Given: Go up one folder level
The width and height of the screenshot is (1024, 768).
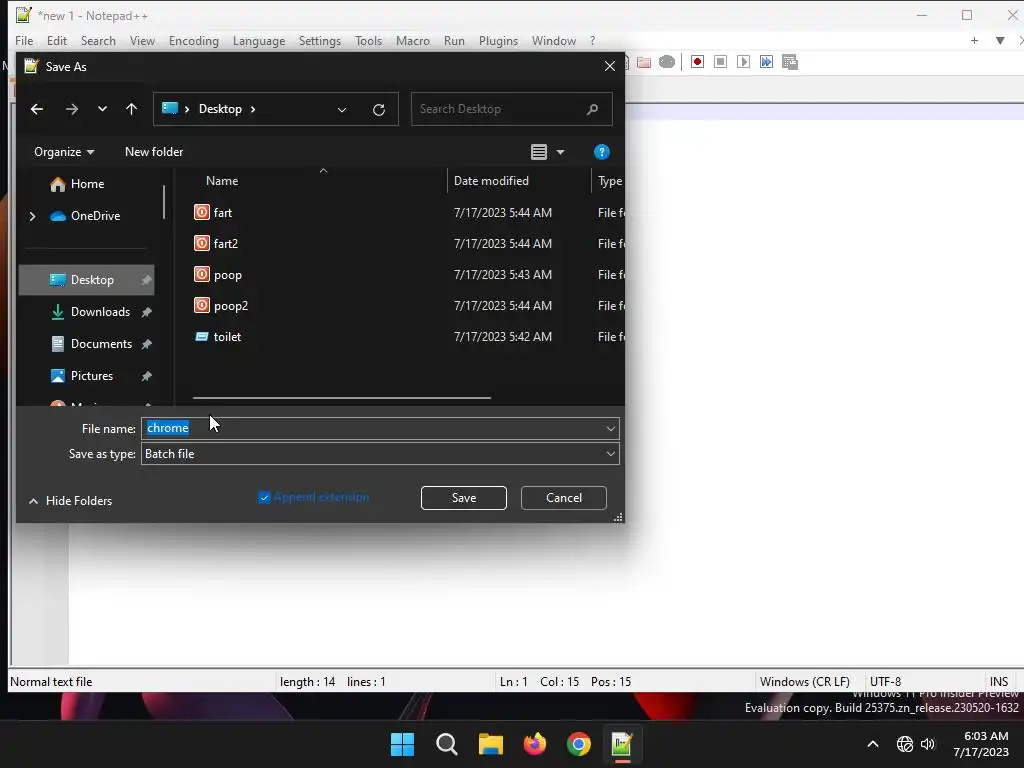Looking at the screenshot, I should click(x=131, y=109).
